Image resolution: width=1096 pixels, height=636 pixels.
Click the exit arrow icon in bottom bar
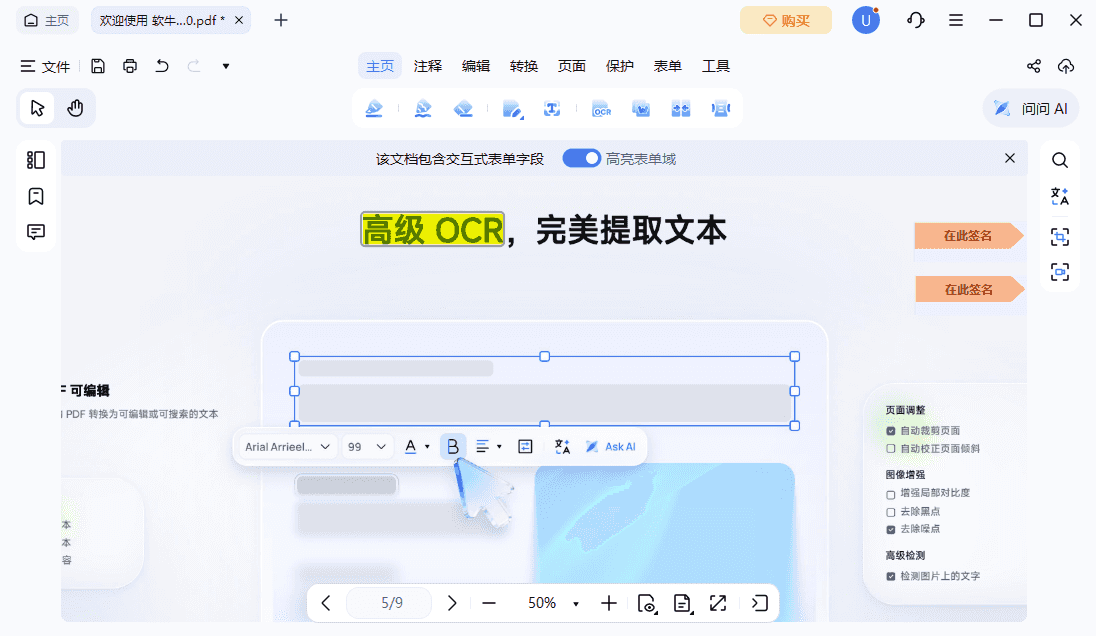pyautogui.click(x=760, y=602)
